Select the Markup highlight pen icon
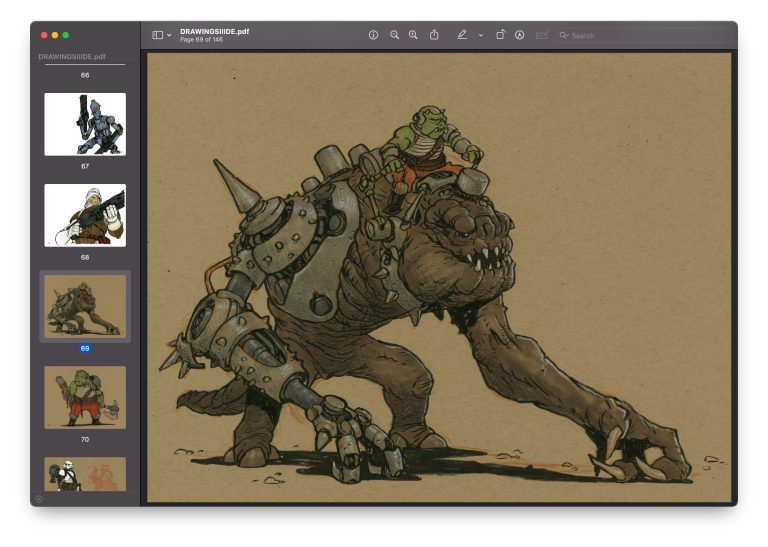Image resolution: width=768 pixels, height=547 pixels. [462, 35]
